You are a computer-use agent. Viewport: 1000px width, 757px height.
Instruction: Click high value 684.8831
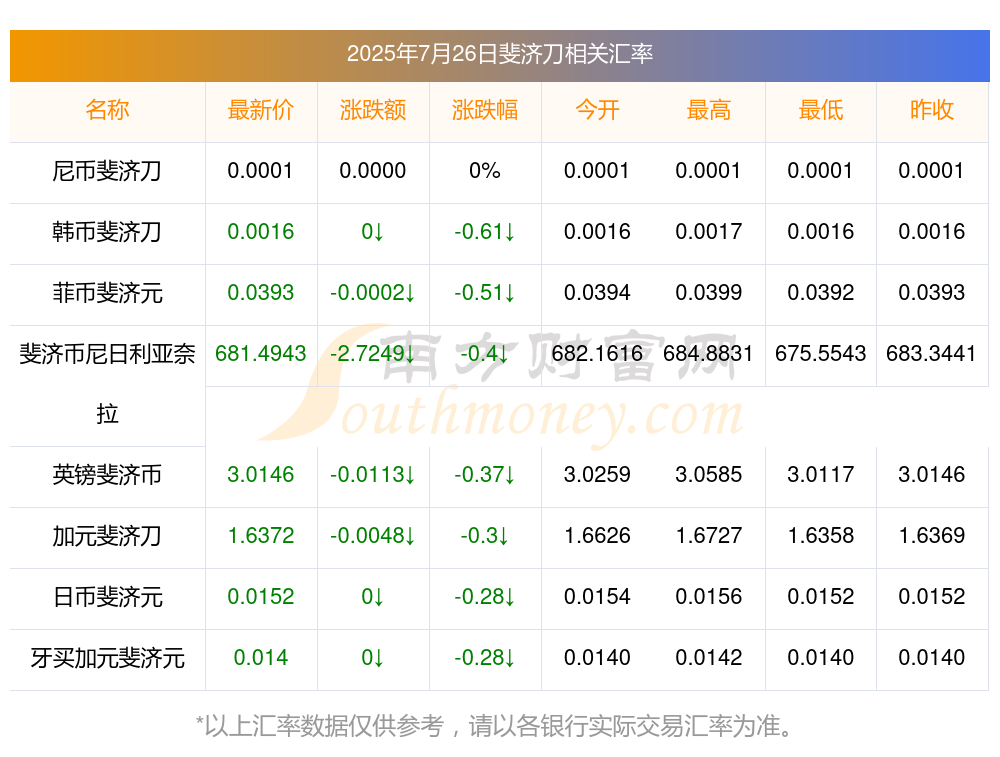coord(709,353)
